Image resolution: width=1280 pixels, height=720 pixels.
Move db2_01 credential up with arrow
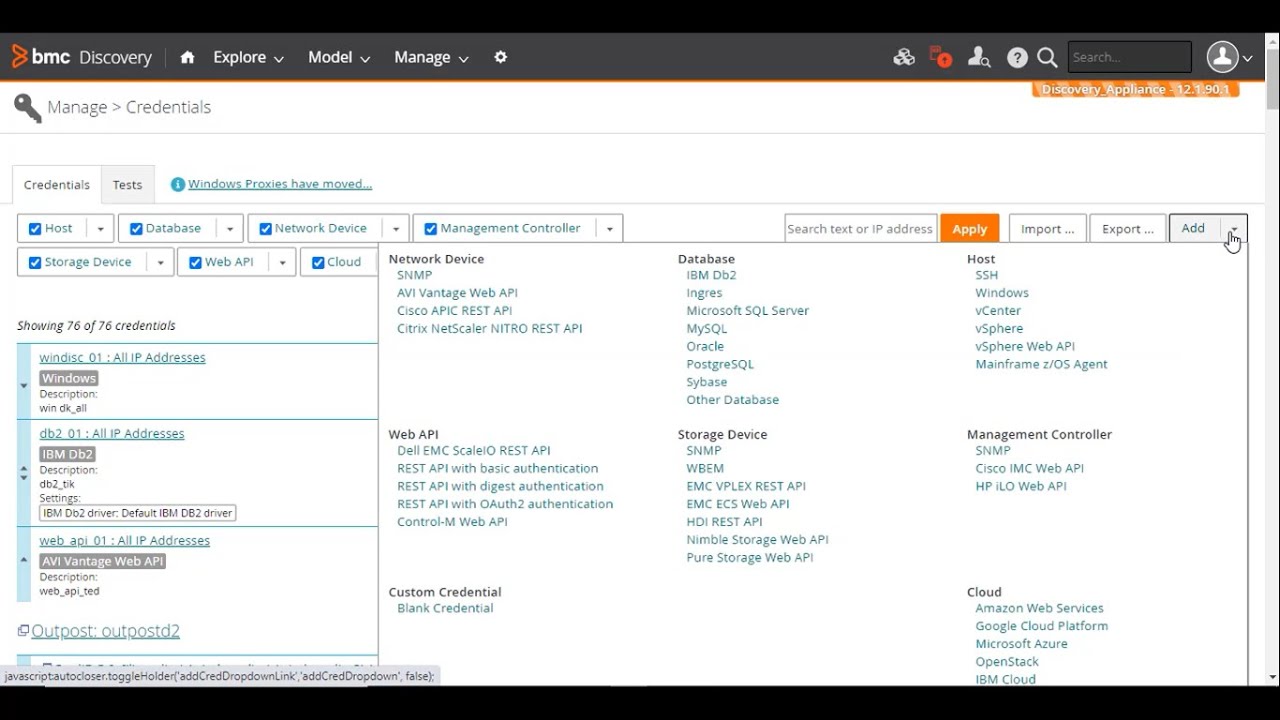[x=24, y=468]
